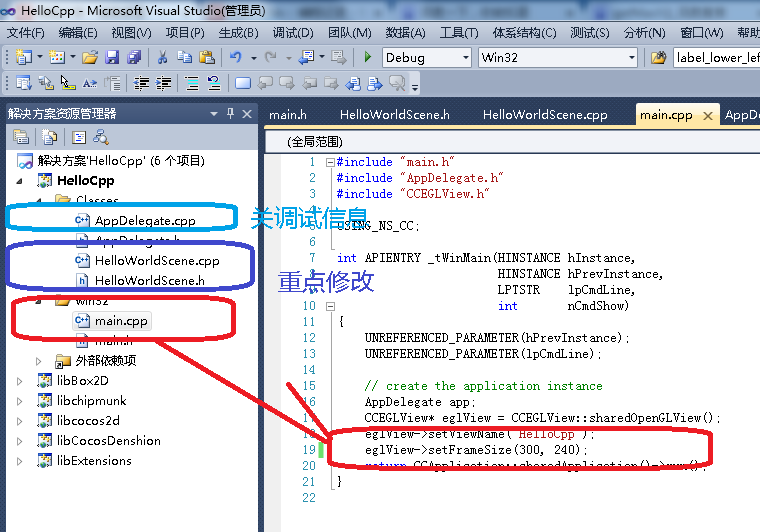Screen dimensions: 760x532
Task: Undo the last edit
Action: [x=236, y=57]
